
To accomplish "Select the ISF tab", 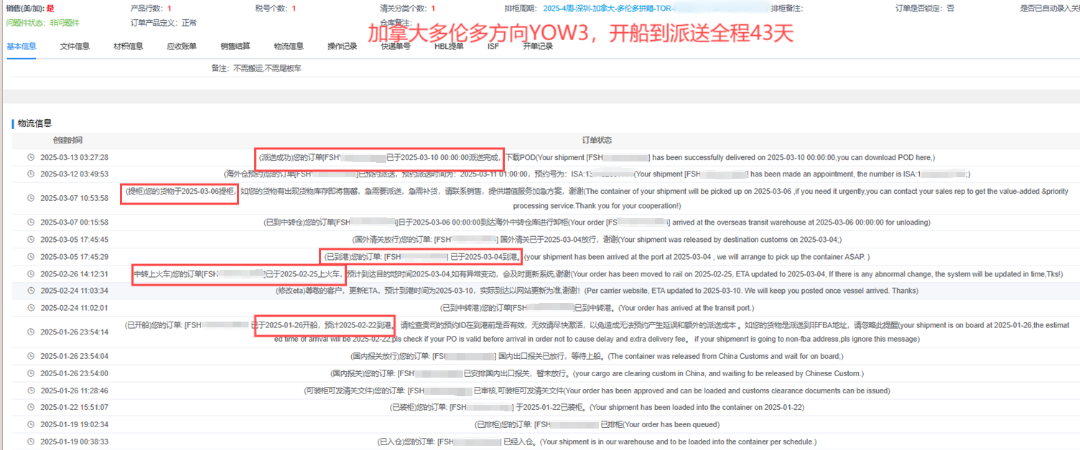I will click(x=493, y=47).
